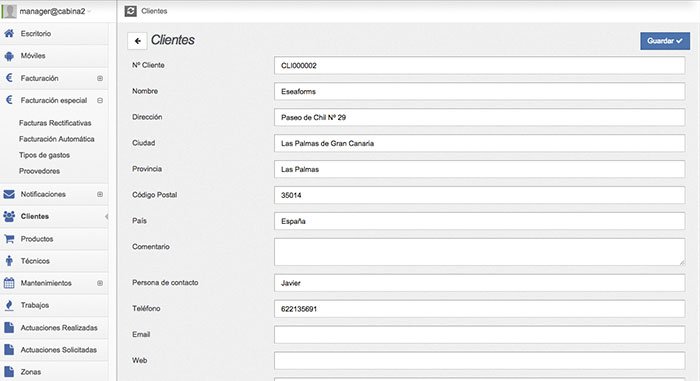Click the Clientes breadcrumb text
The image size is (700, 381).
pos(154,11)
